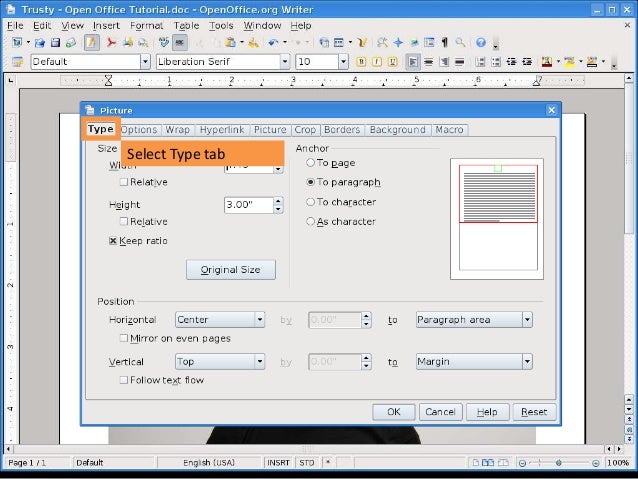638x479 pixels.
Task: Switch to the Crop tab
Action: [x=305, y=130]
